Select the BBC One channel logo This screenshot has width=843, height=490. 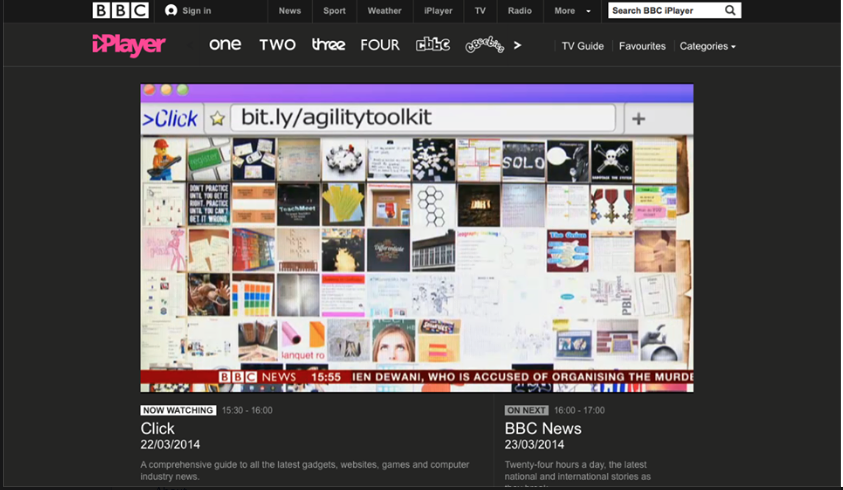pyautogui.click(x=225, y=45)
